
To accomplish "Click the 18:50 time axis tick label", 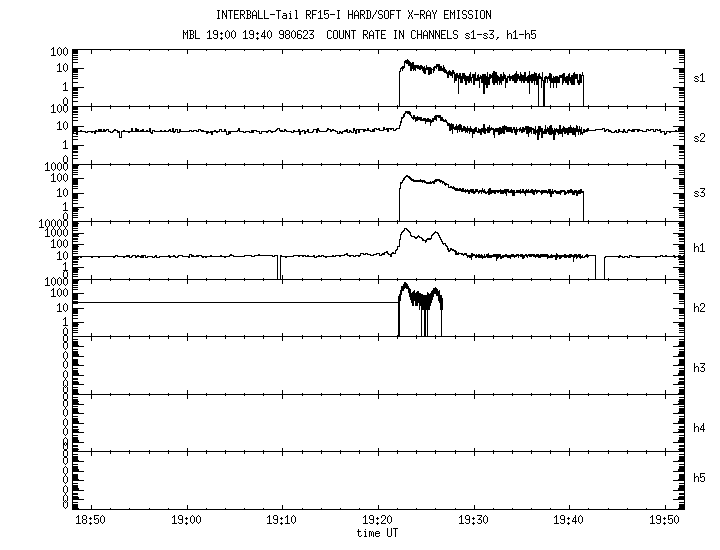I will pos(91,520).
